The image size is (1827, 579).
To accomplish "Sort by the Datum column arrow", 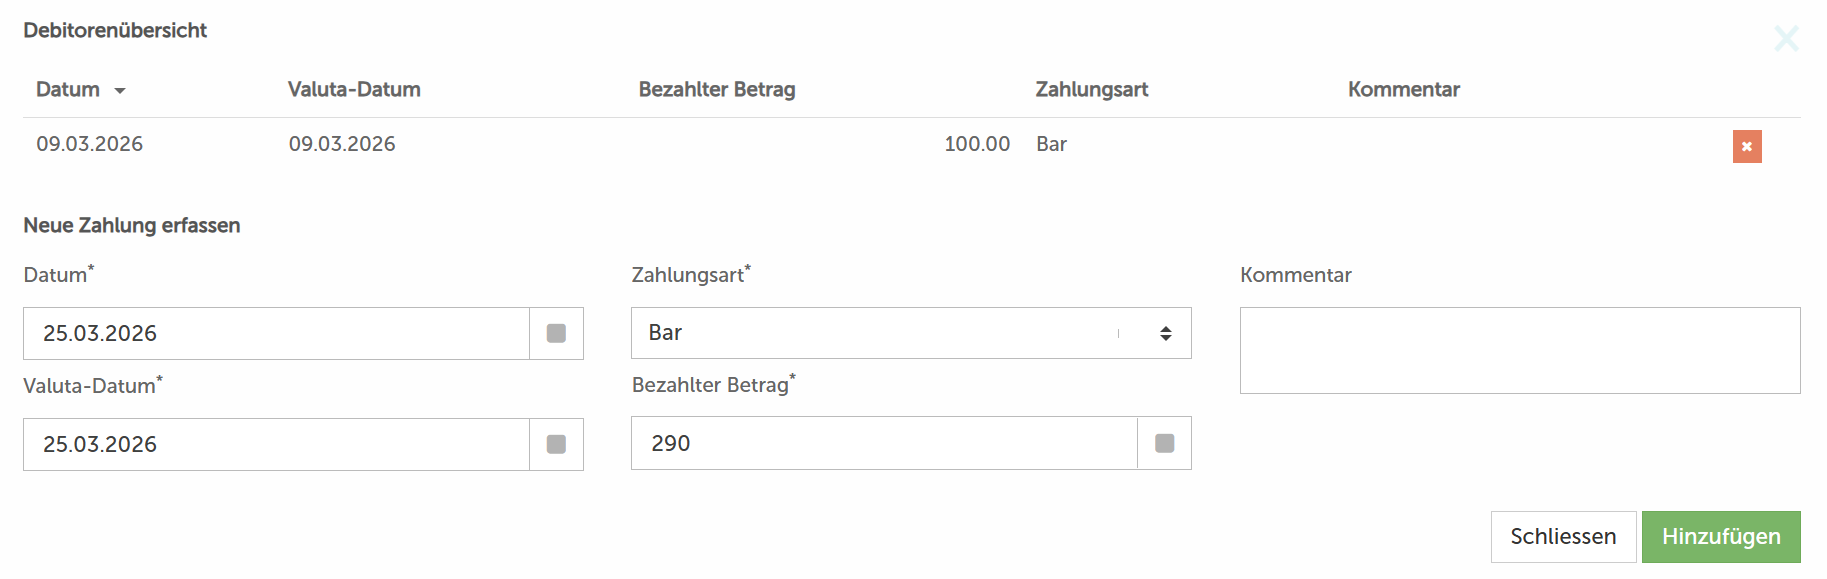I will pyautogui.click(x=120, y=91).
